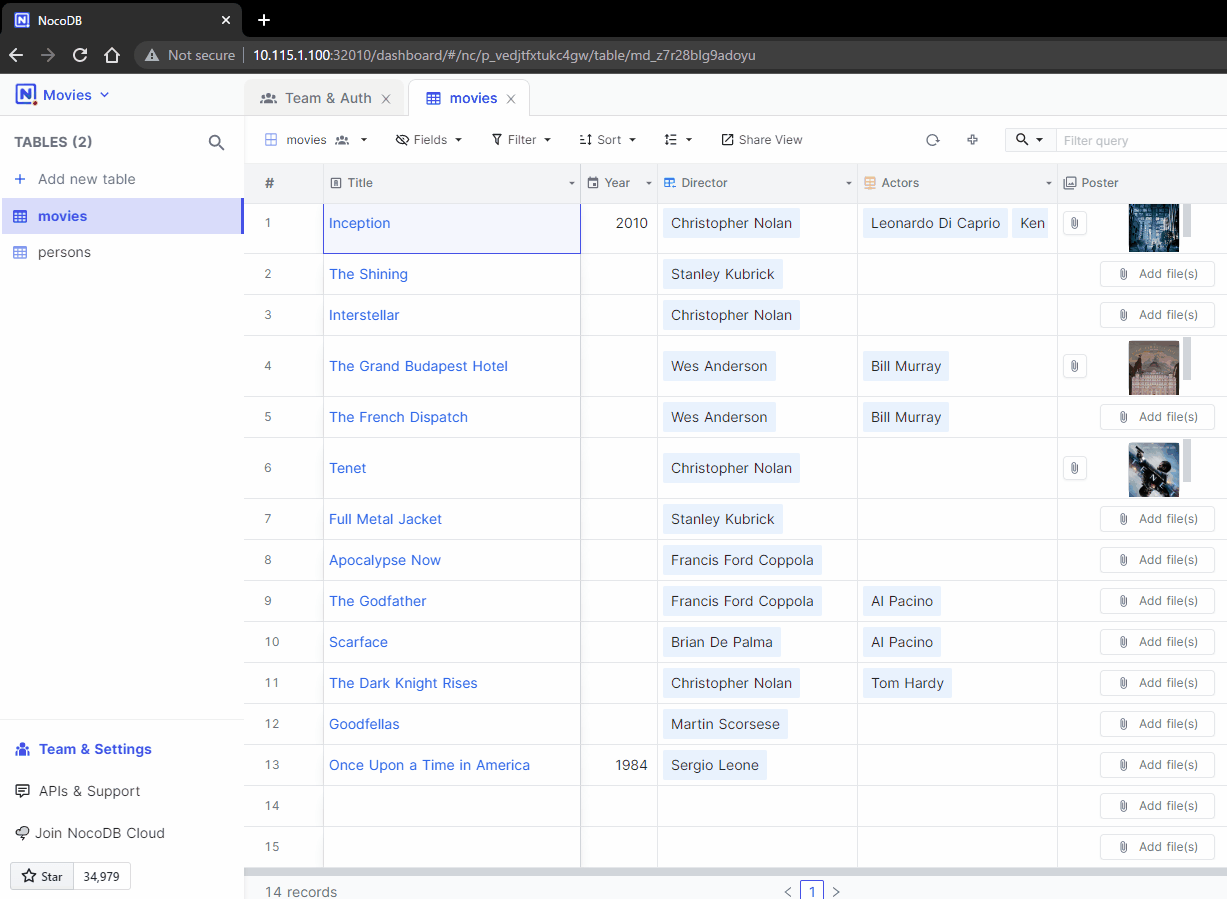The height and width of the screenshot is (899, 1227).
Task: Click the Inception poster thumbnail
Action: [x=1153, y=227]
